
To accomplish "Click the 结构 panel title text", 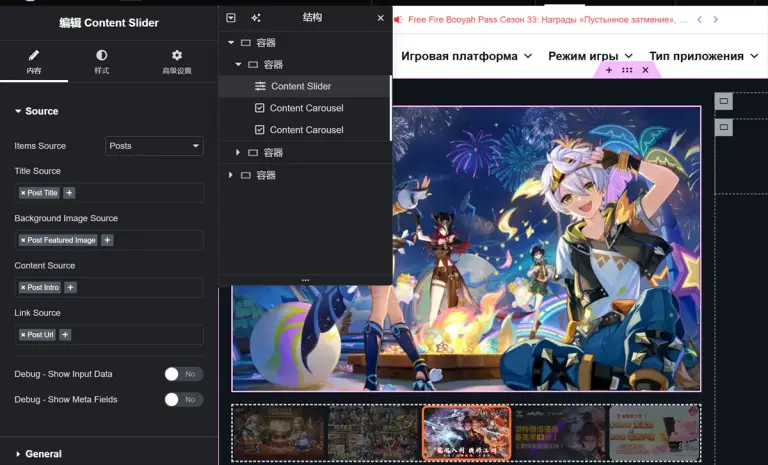I will (x=312, y=18).
